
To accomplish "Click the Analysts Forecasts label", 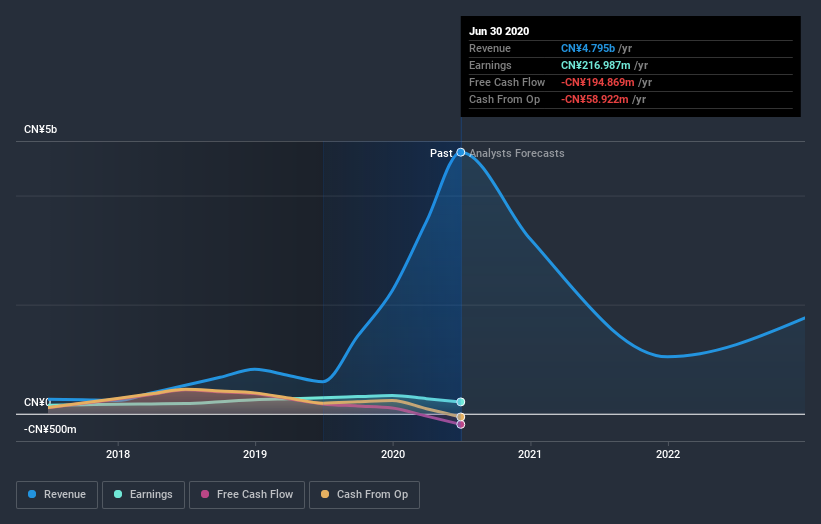I will click(517, 153).
